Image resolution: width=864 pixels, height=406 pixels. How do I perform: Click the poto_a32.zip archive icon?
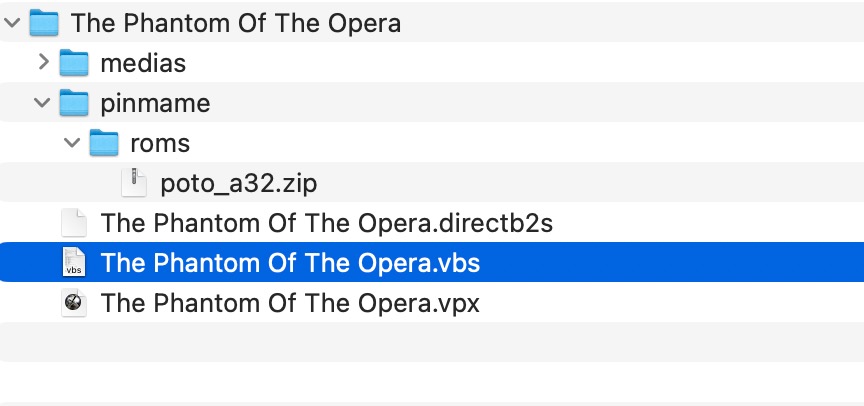[134, 183]
